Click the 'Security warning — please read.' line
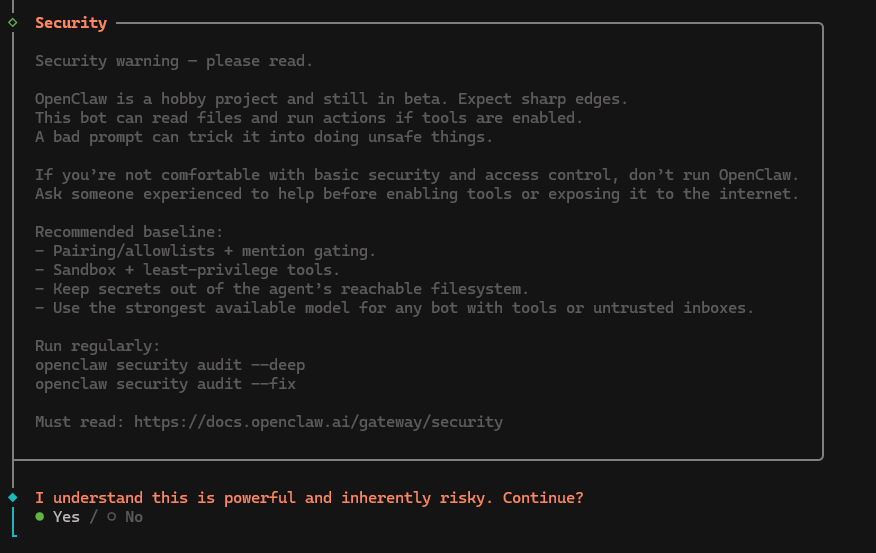876x553 pixels. pyautogui.click(x=174, y=61)
